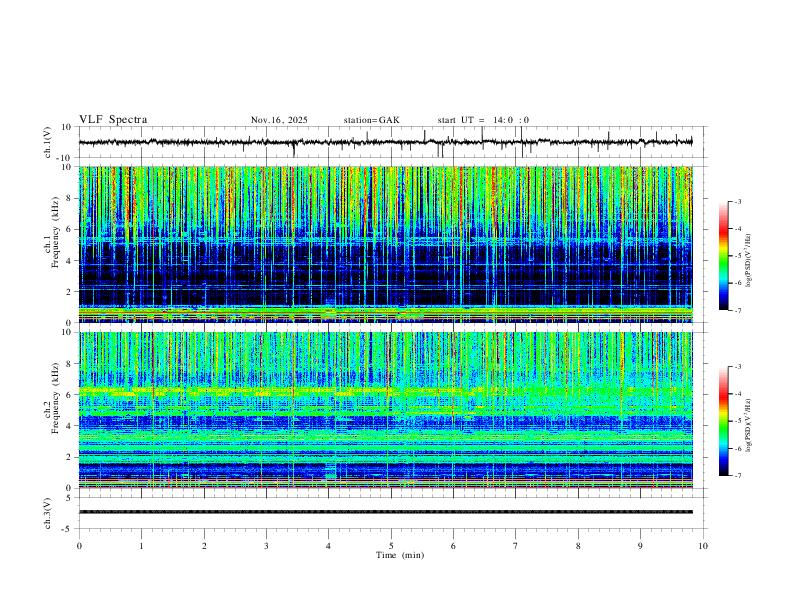Click the ch.3 black voltage trace
The width and height of the screenshot is (792, 612).
tap(385, 512)
